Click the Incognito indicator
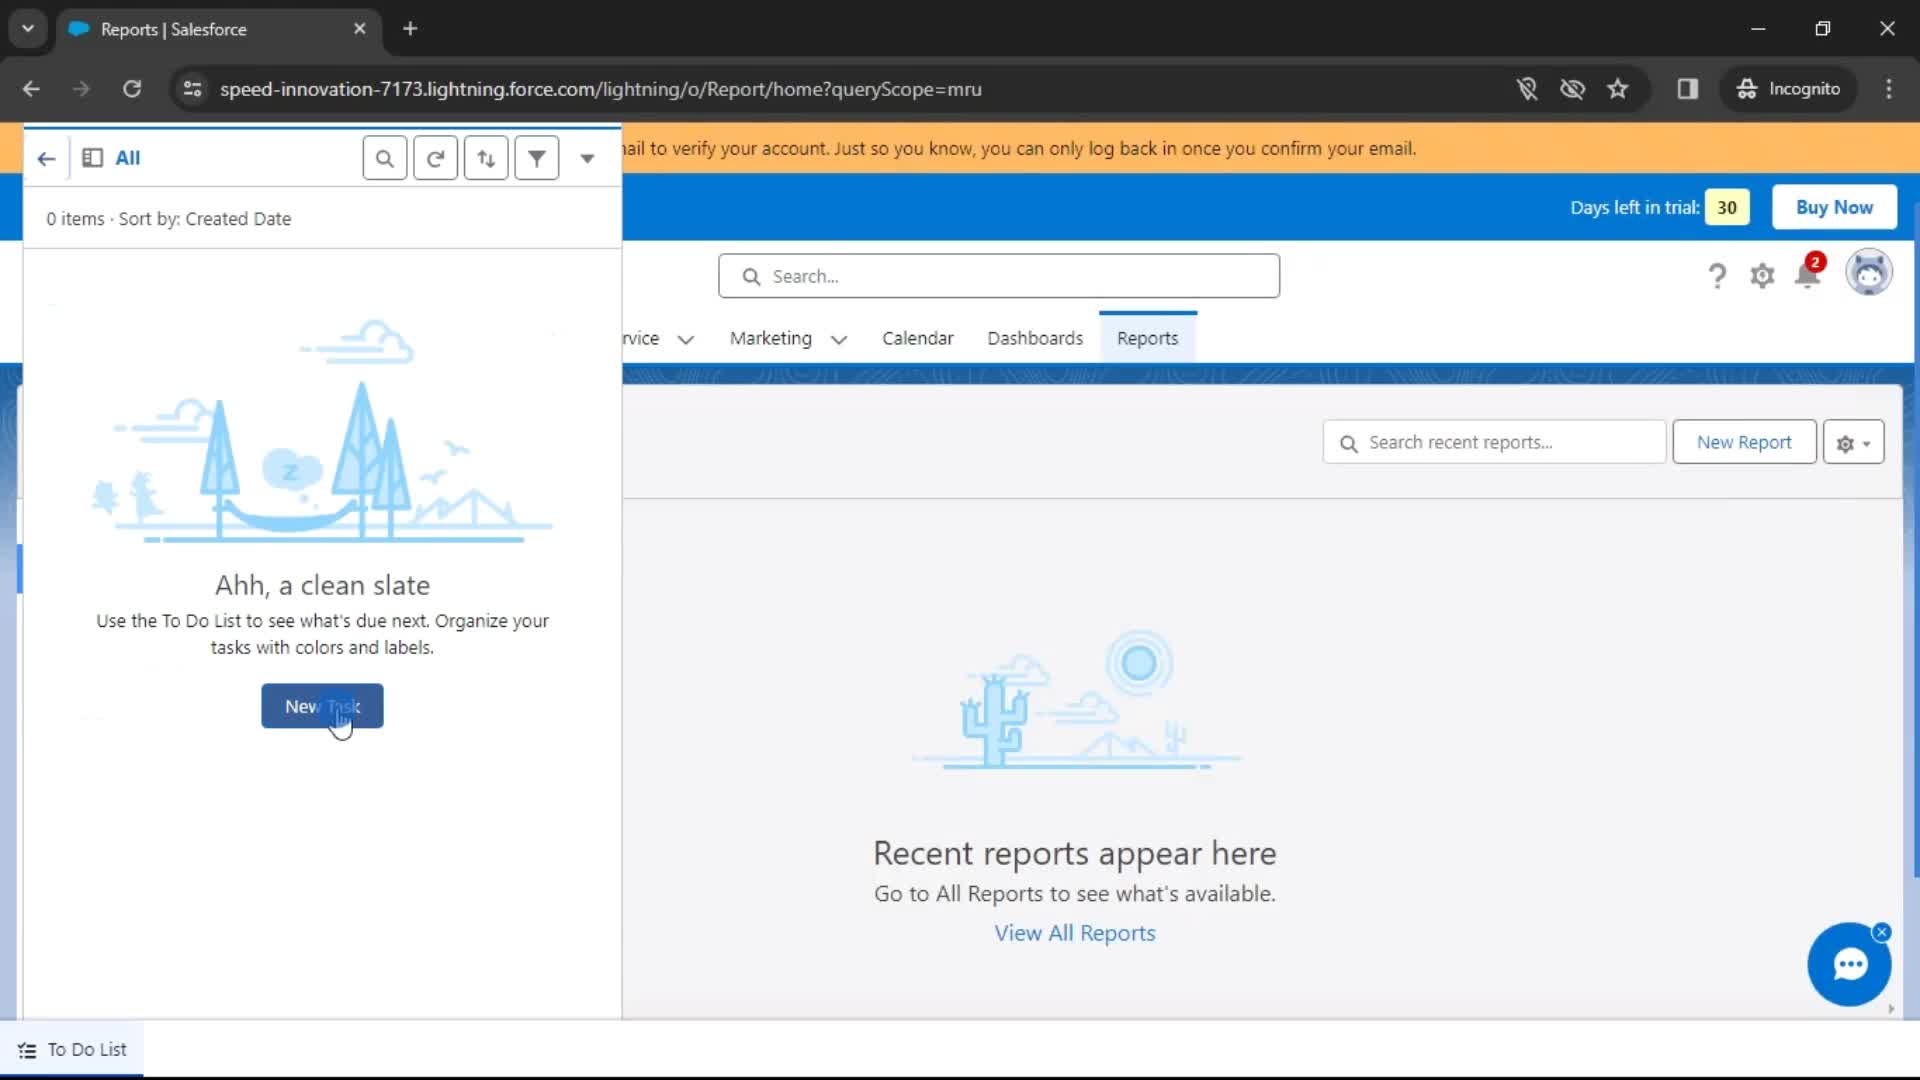This screenshot has height=1080, width=1920. (1789, 89)
